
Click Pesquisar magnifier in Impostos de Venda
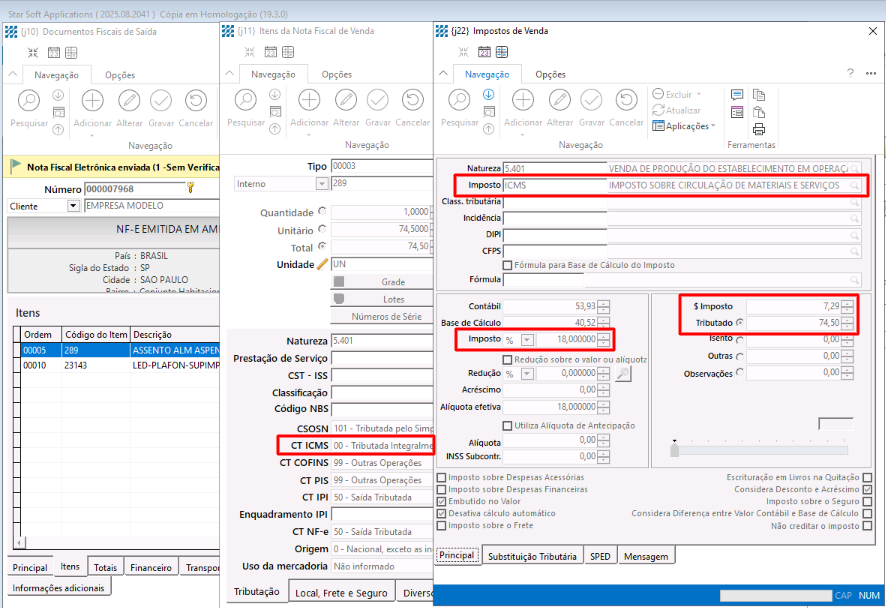(x=460, y=100)
